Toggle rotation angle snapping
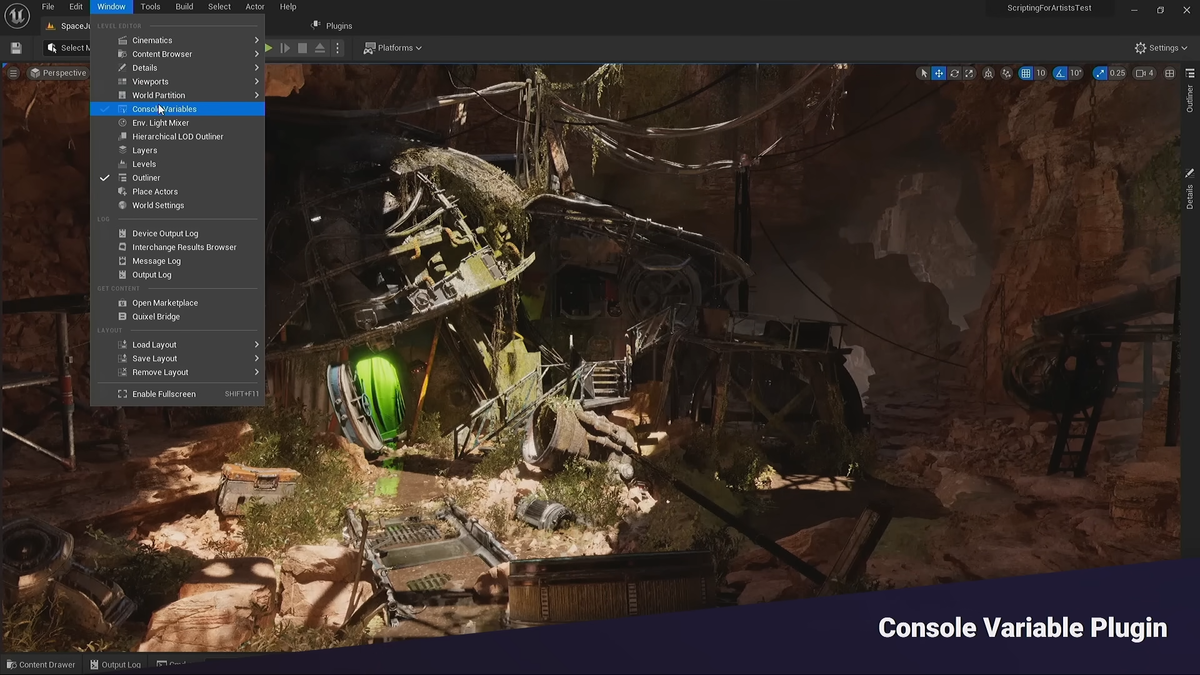The image size is (1200, 675). [1061, 73]
